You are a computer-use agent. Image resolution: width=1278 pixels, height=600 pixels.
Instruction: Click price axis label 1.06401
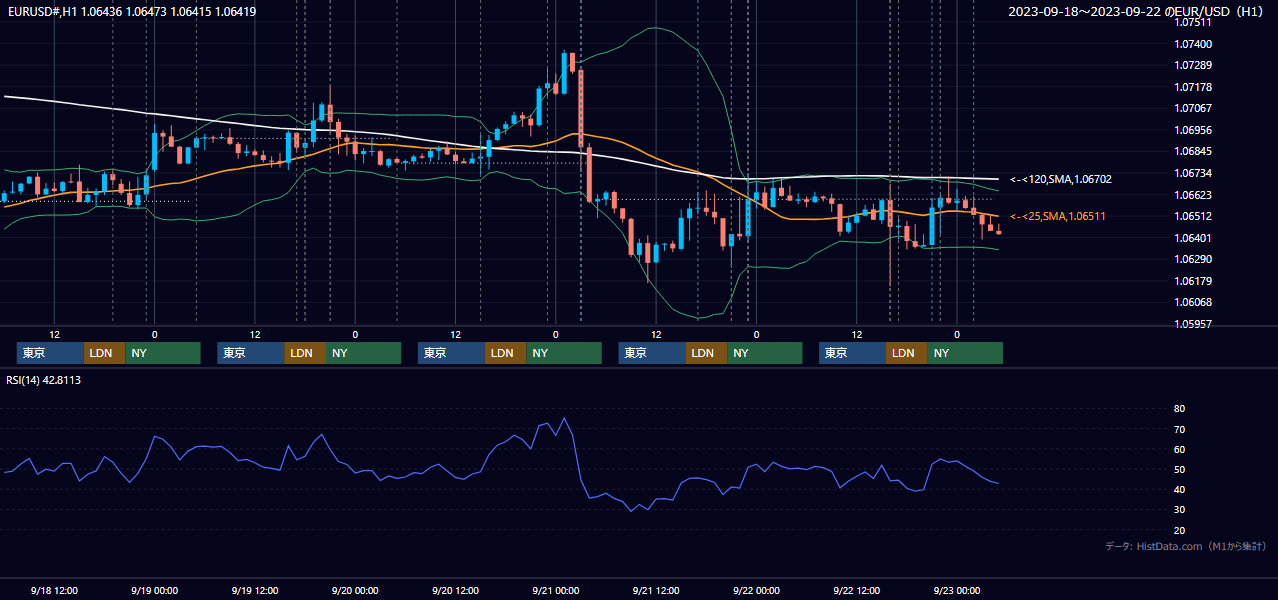(1193, 238)
